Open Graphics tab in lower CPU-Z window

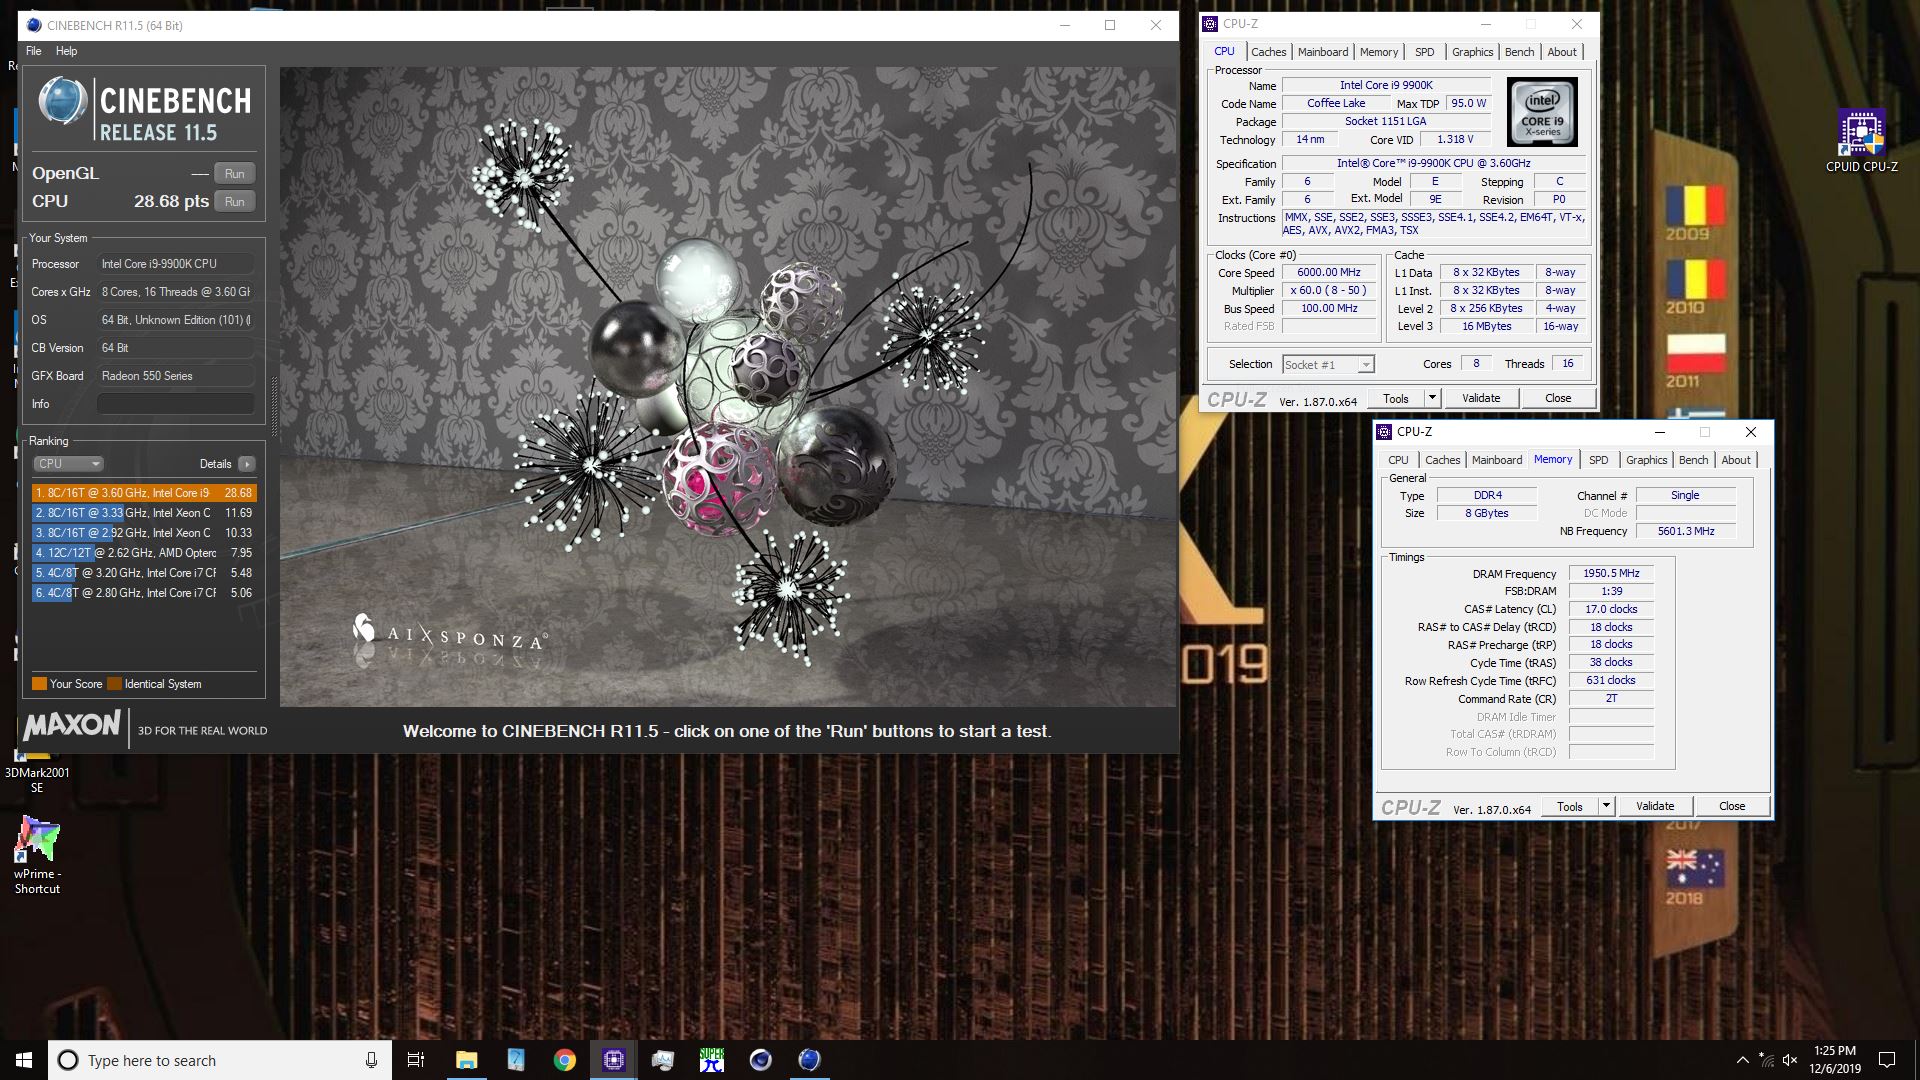coord(1646,460)
